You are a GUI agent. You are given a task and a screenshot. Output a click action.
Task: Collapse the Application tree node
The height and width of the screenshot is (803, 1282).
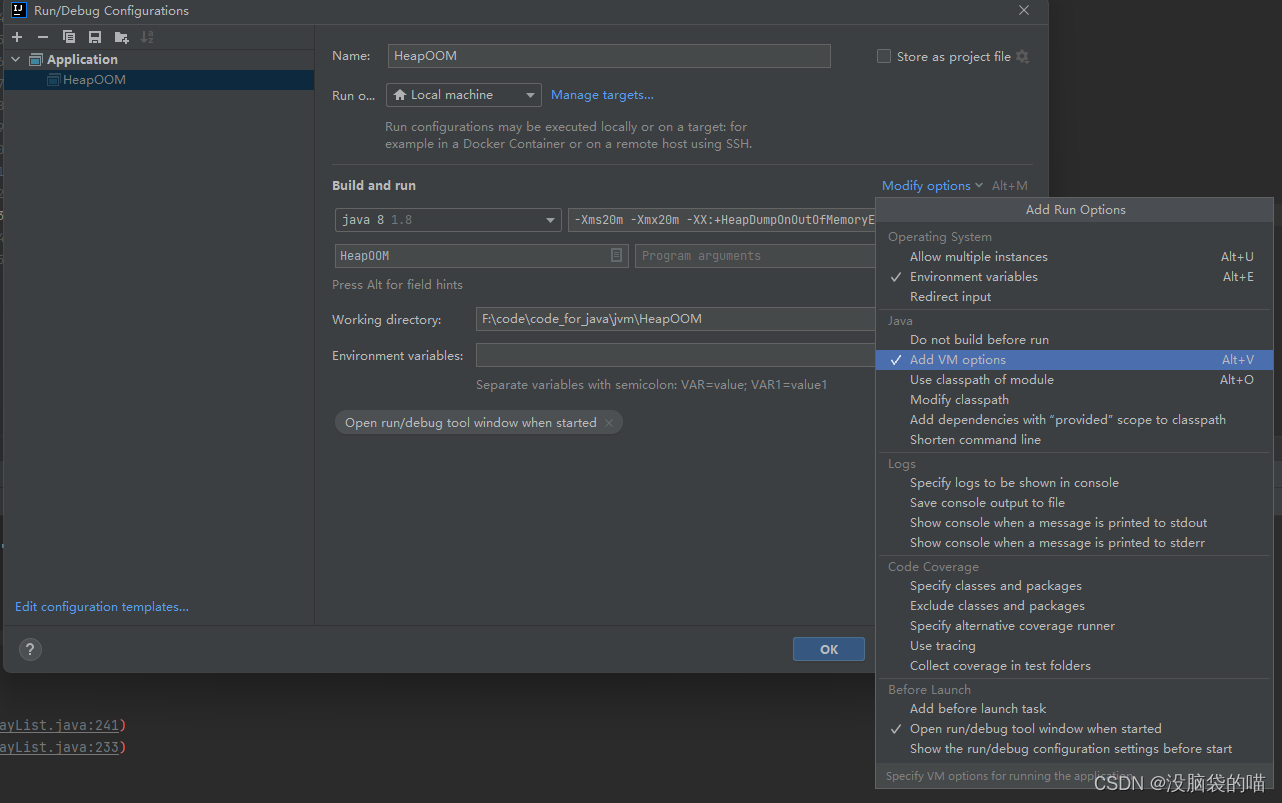click(16, 60)
